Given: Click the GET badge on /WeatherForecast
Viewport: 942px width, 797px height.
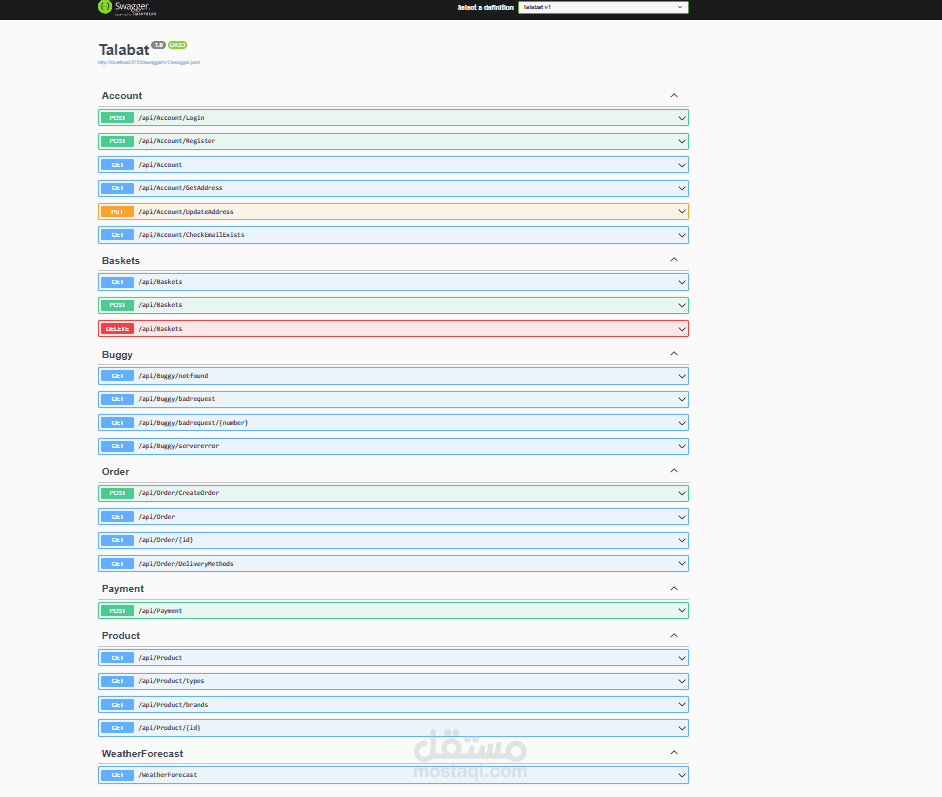Looking at the screenshot, I should coord(117,774).
